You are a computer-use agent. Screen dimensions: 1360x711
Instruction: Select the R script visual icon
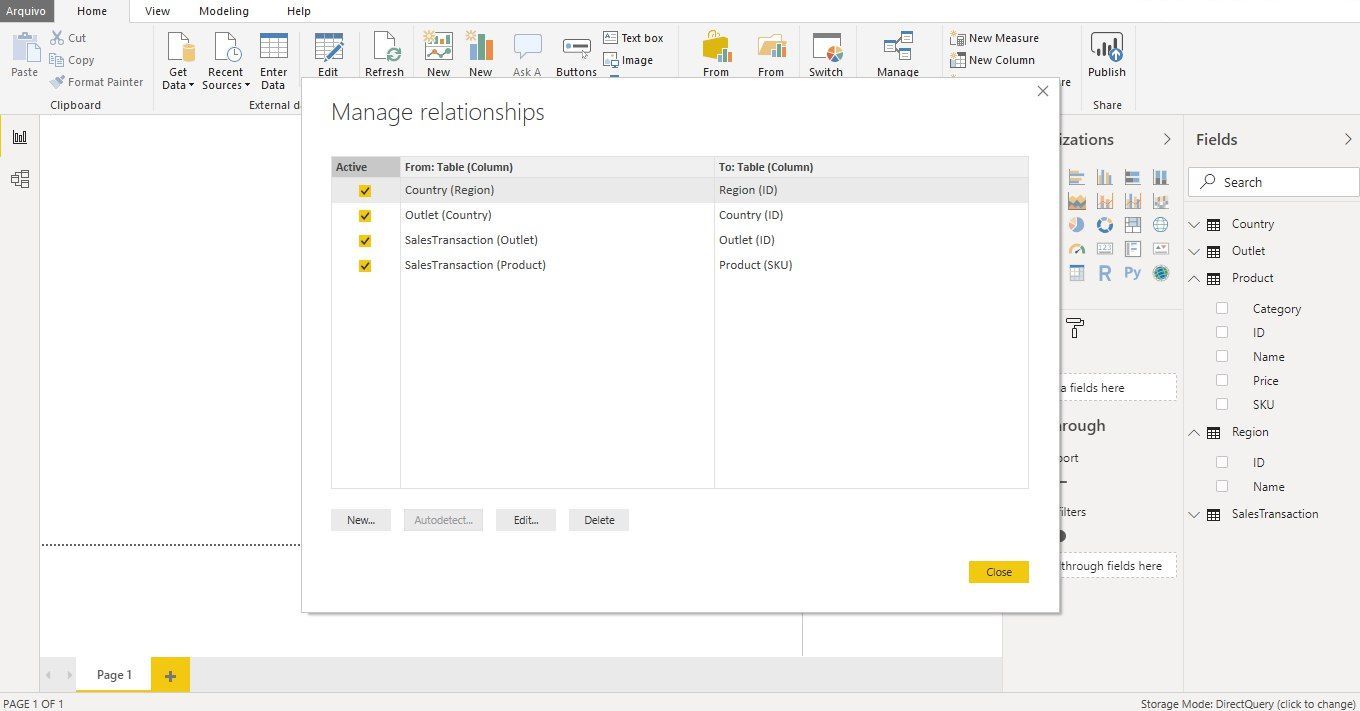(x=1104, y=273)
